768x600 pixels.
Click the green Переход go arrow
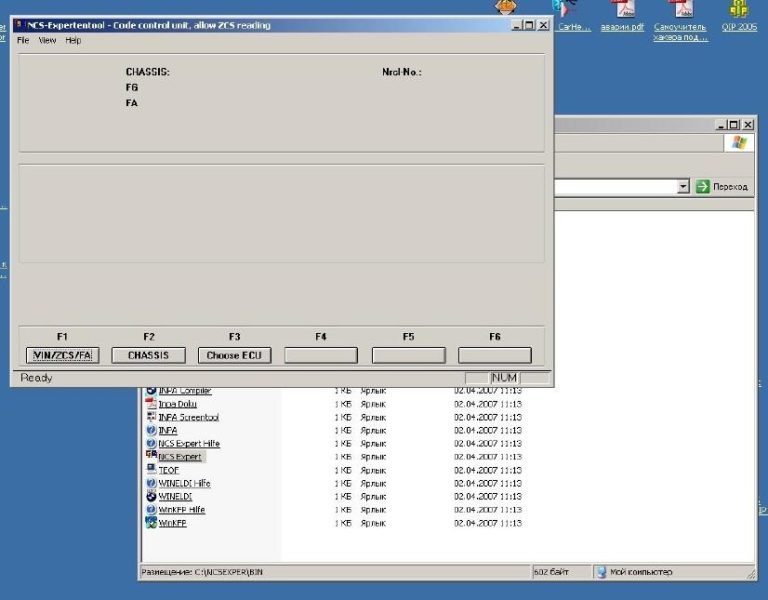click(703, 186)
